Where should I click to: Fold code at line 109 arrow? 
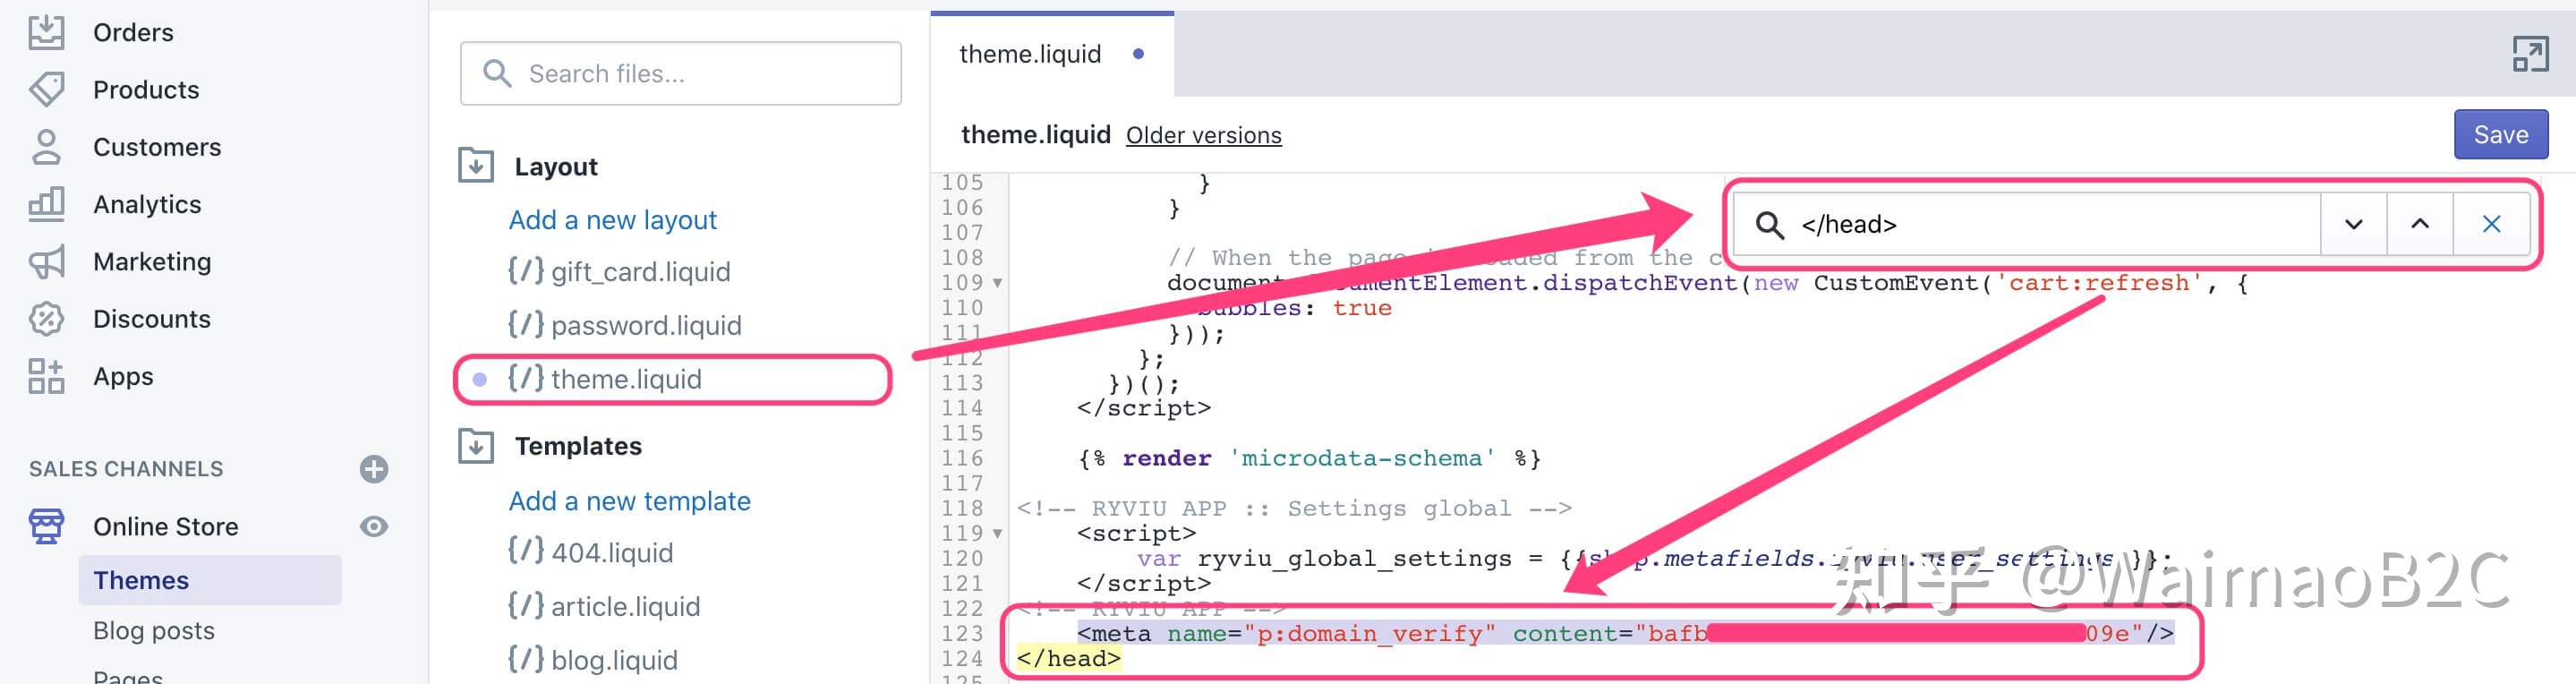(x=997, y=284)
